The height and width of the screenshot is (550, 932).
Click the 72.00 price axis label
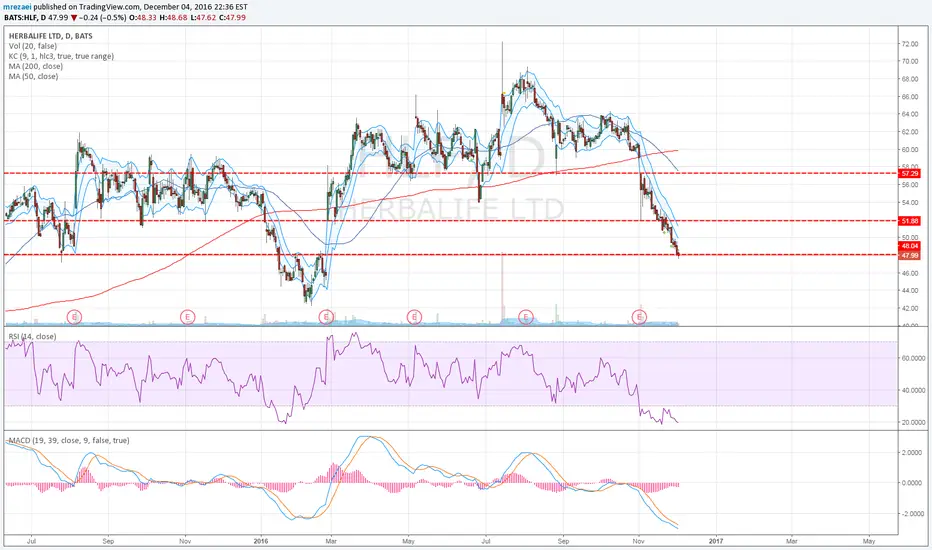tap(909, 44)
